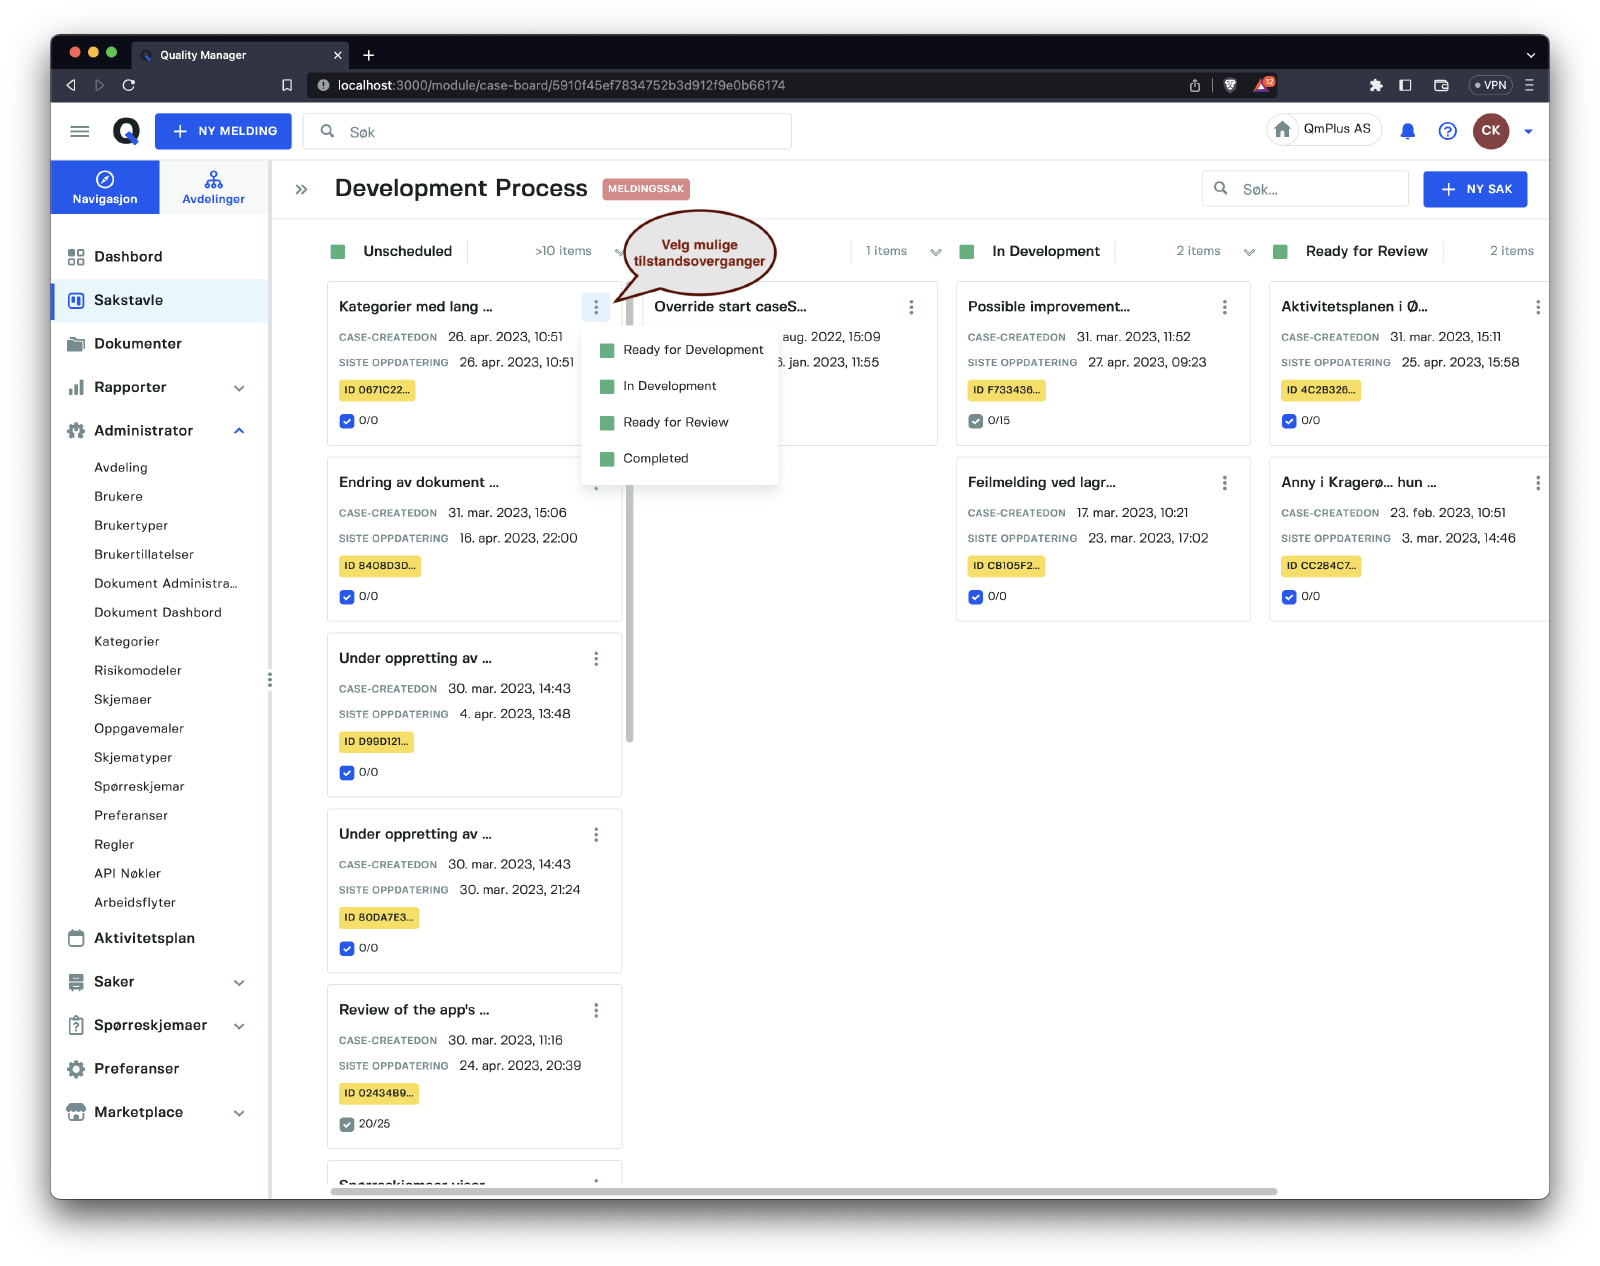Click three-dot menu on Review of the app's card
The height and width of the screenshot is (1266, 1600).
[596, 1010]
